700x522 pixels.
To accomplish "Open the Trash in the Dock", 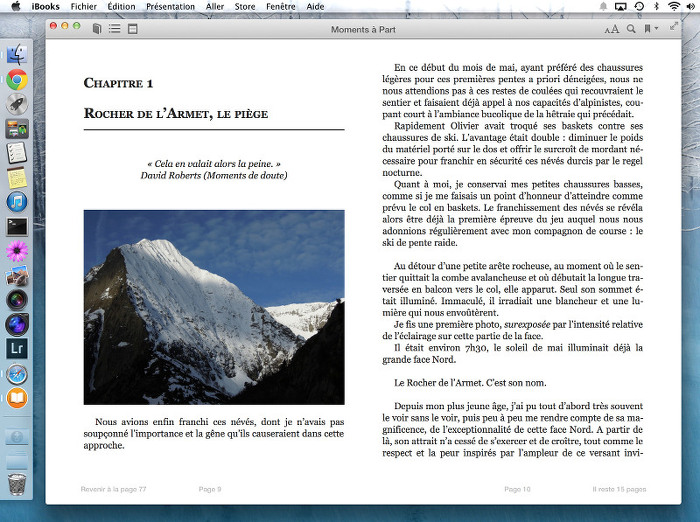I will pyautogui.click(x=17, y=484).
